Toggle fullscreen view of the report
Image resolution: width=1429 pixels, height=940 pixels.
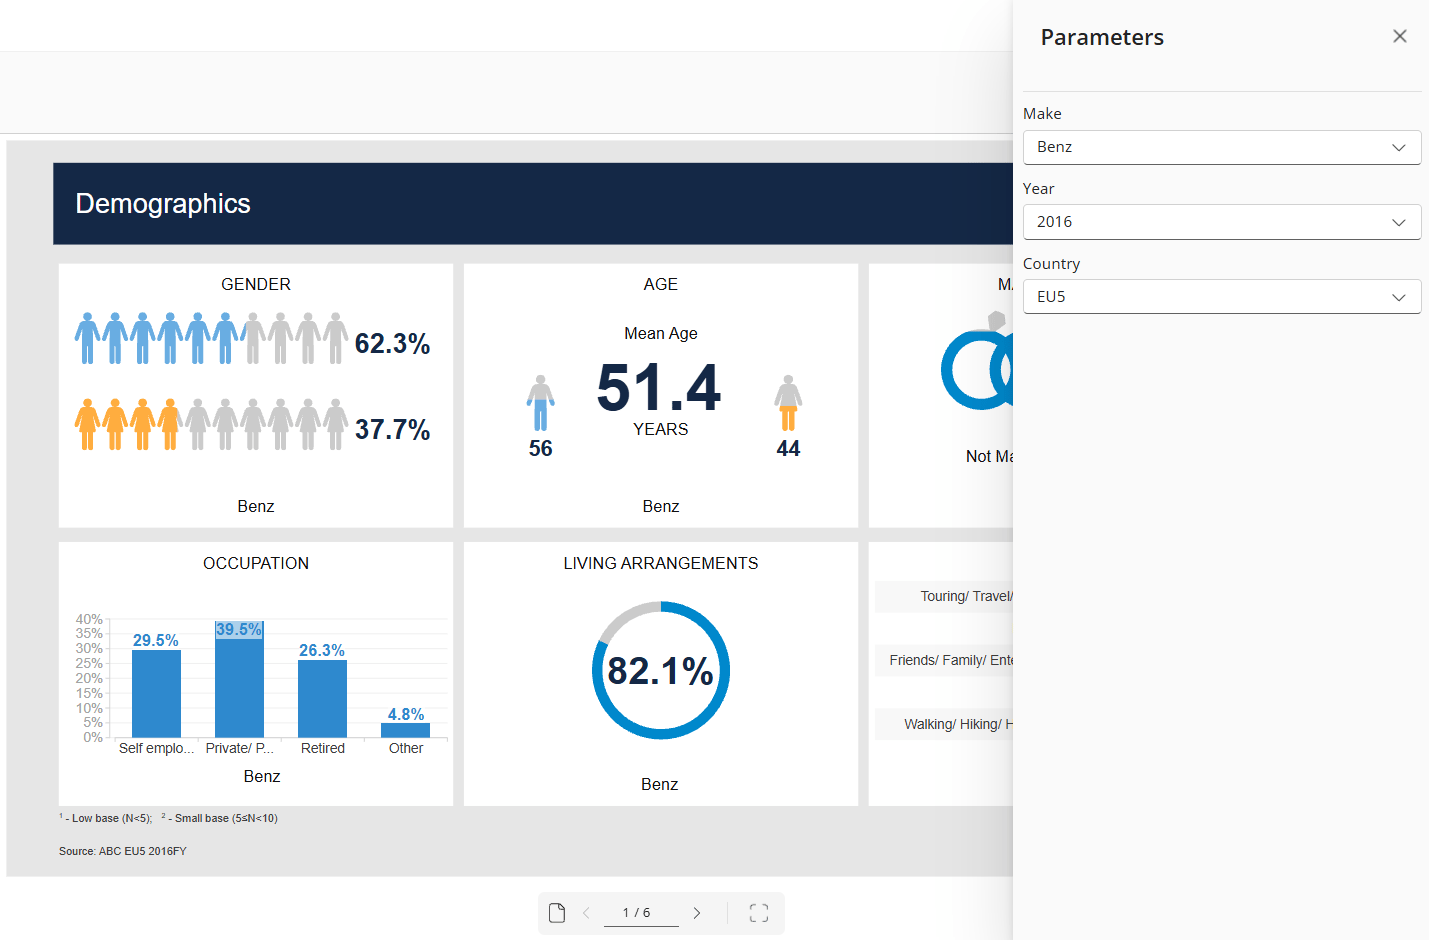[x=759, y=913]
